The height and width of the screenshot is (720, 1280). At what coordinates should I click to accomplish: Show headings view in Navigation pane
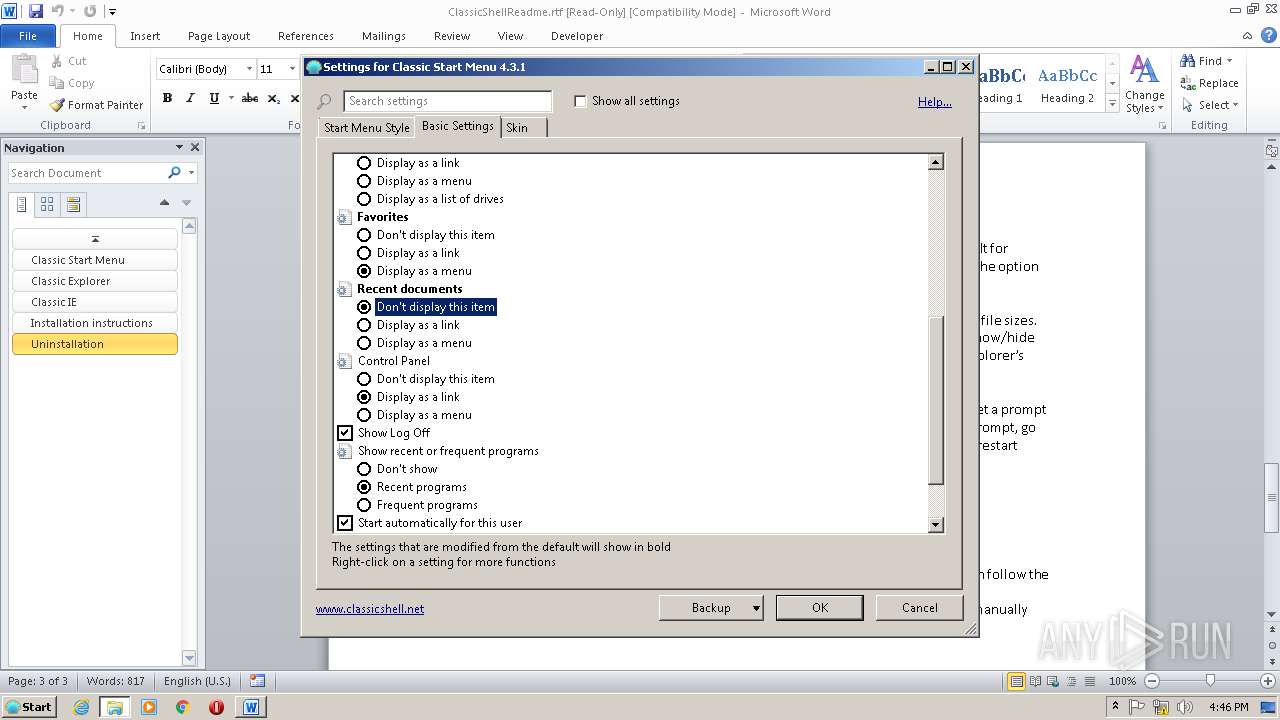[x=22, y=204]
